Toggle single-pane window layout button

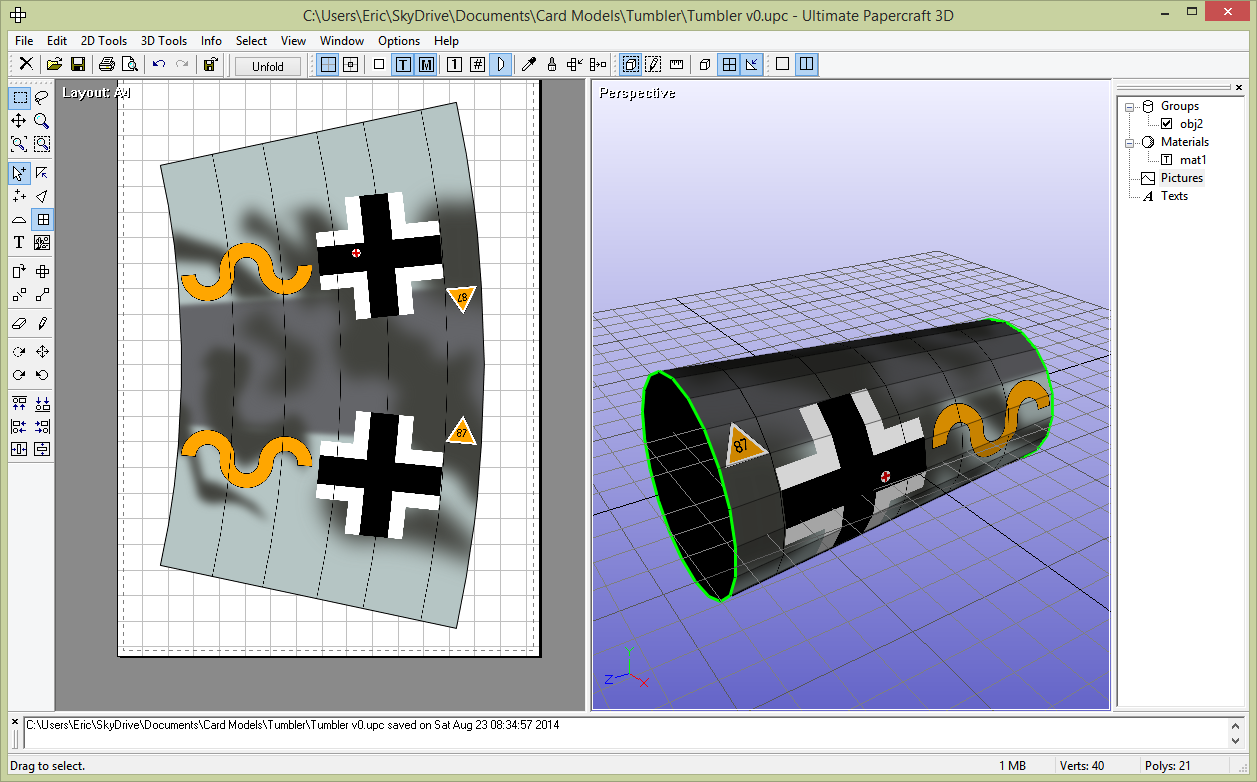[x=782, y=65]
